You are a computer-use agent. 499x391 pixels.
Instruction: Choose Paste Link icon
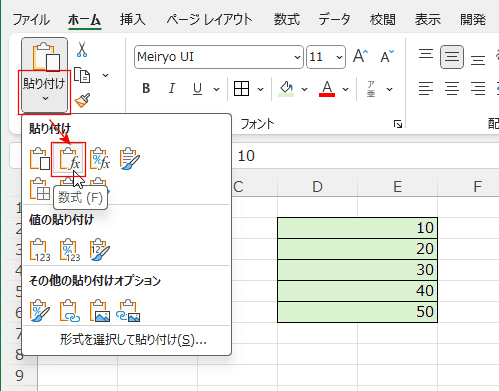tap(70, 311)
